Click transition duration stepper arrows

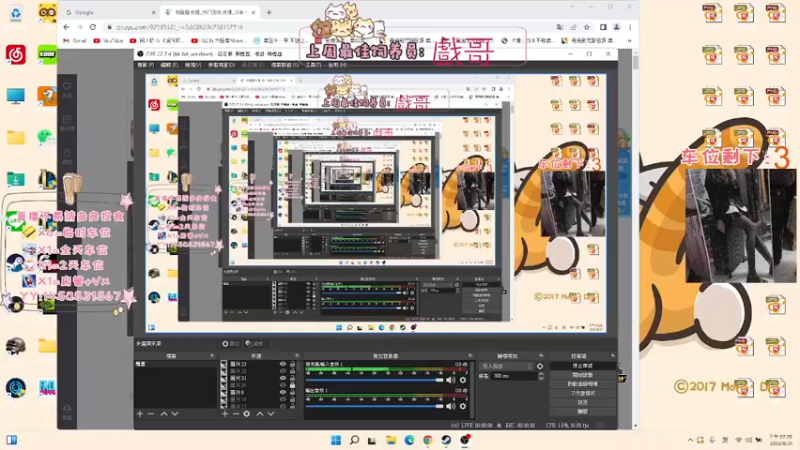tap(541, 376)
